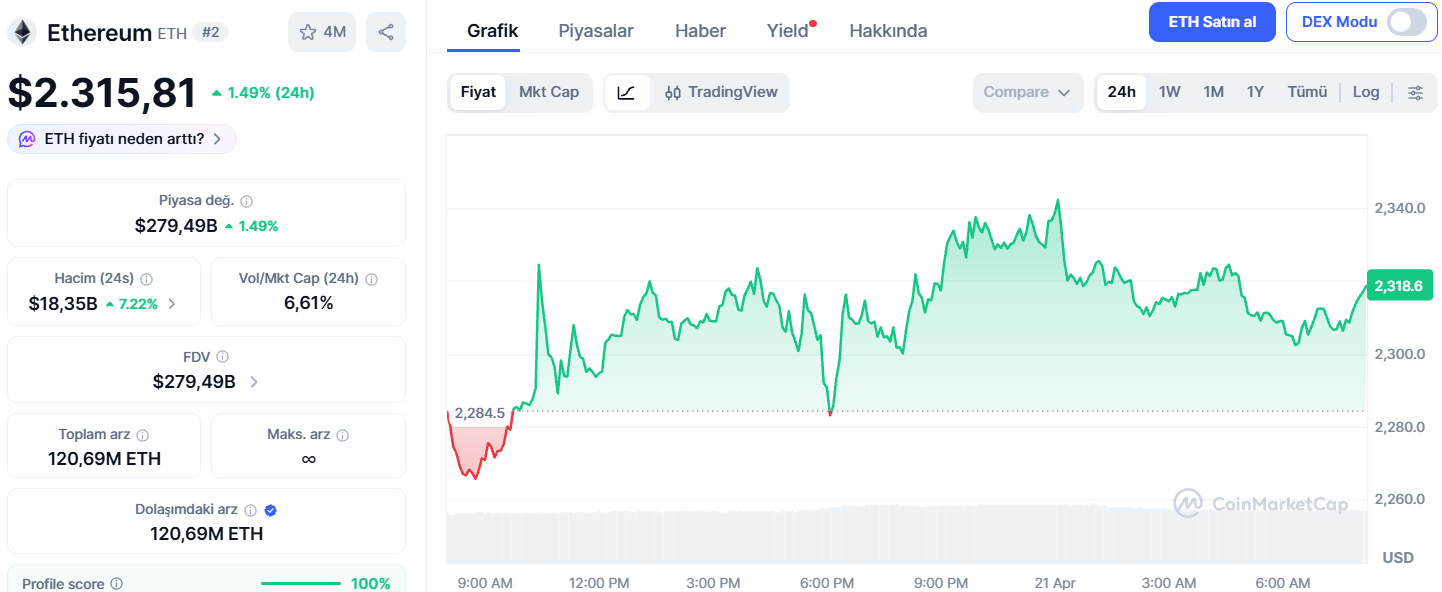1442x592 pixels.
Task: Open the share icon button
Action: (x=386, y=32)
